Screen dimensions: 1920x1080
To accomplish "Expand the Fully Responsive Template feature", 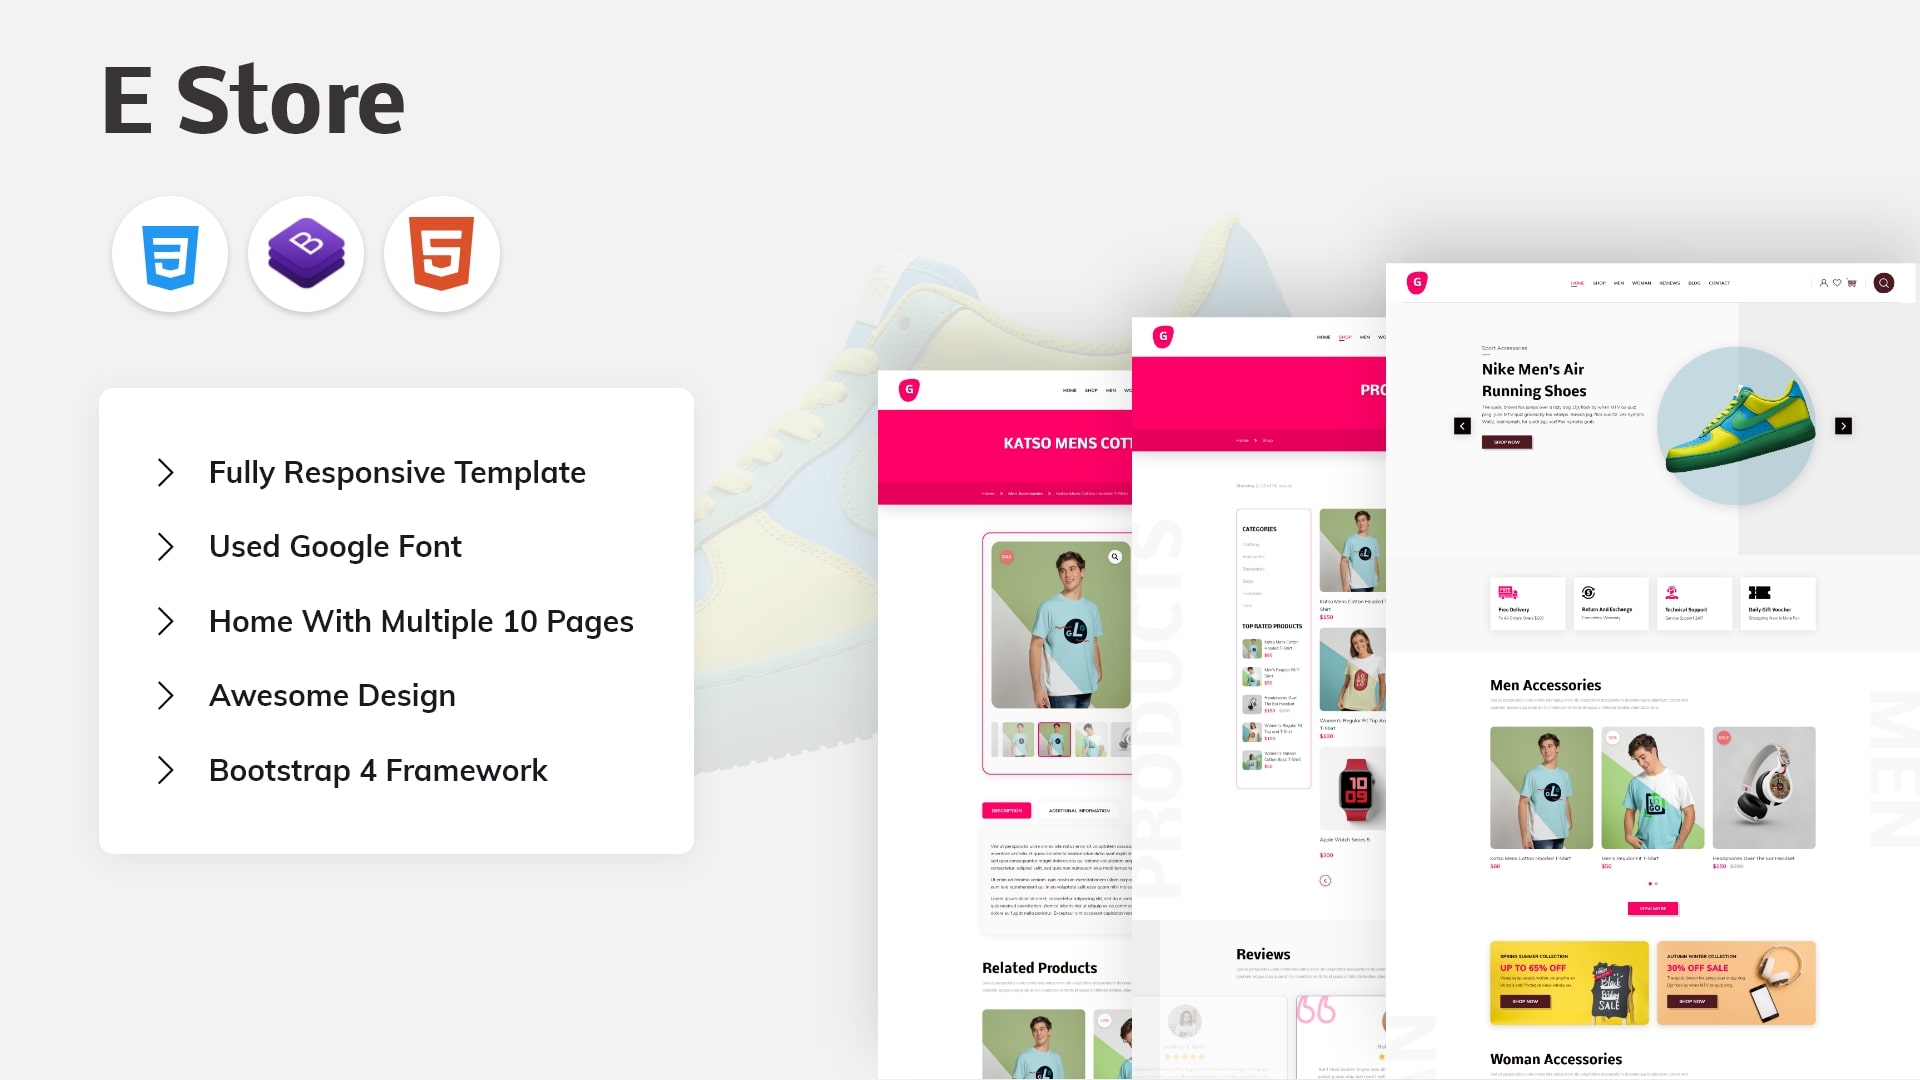I will click(165, 472).
